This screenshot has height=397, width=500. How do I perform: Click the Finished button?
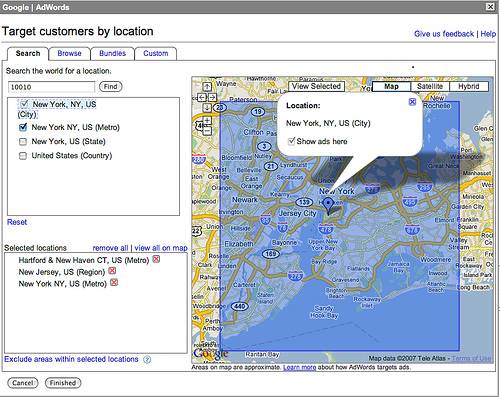coord(63,383)
